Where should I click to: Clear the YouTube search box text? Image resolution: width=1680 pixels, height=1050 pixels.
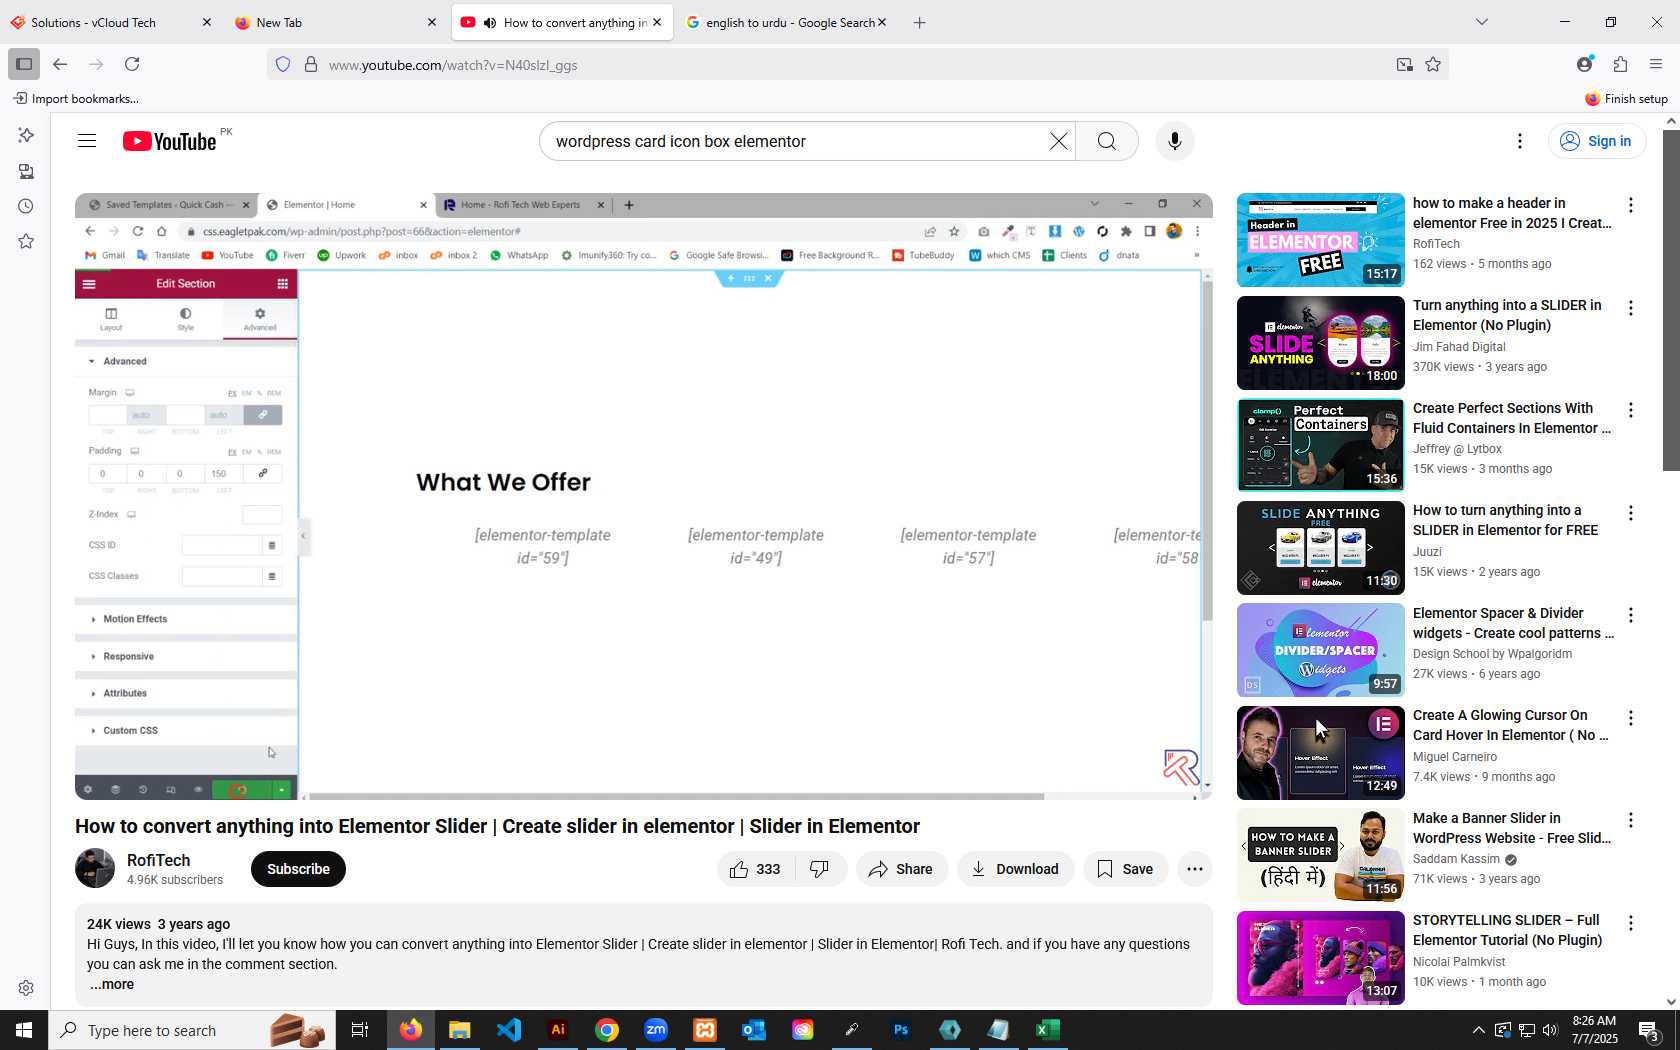click(x=1058, y=141)
